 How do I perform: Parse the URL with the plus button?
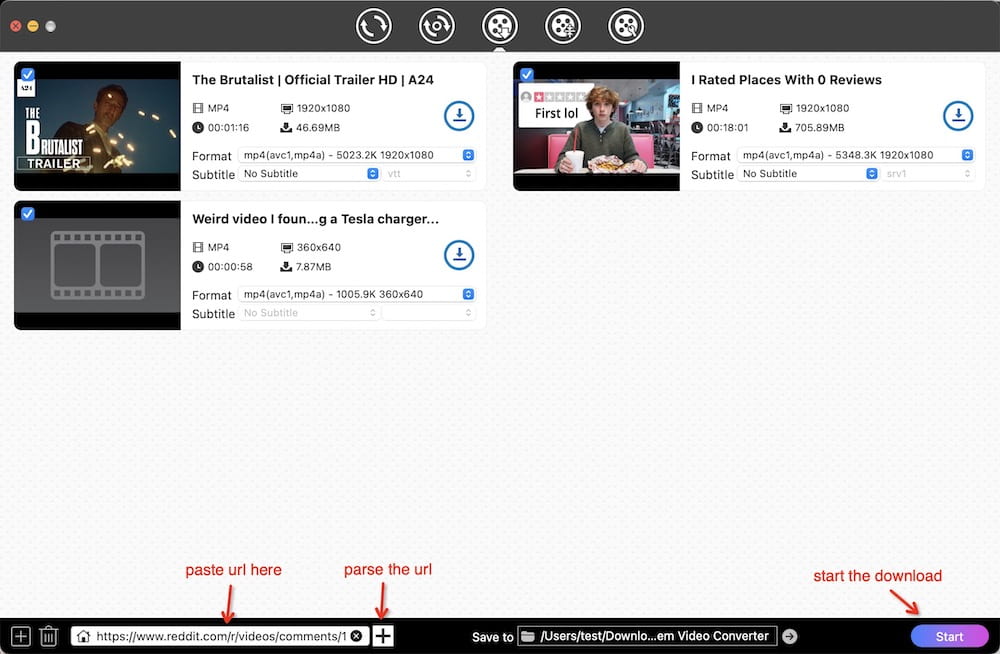383,636
